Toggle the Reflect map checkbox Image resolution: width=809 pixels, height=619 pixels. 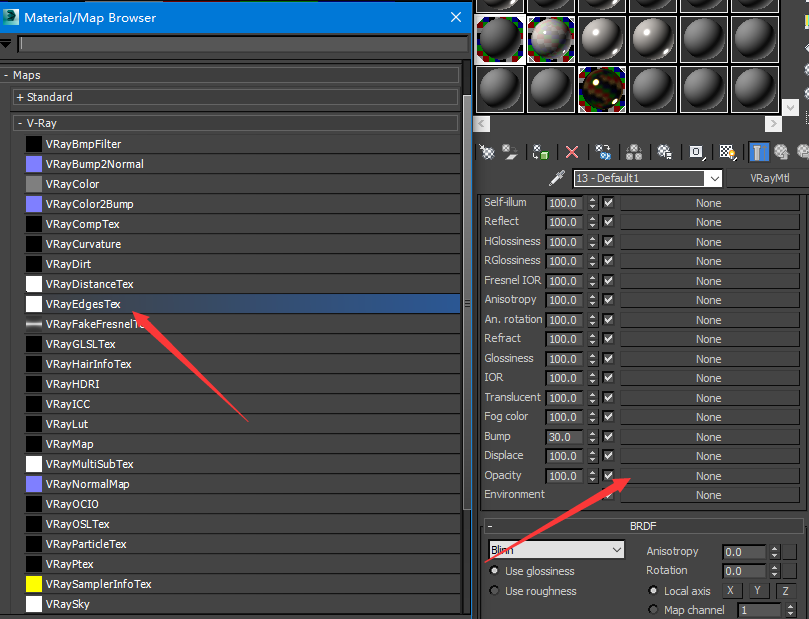coord(608,222)
